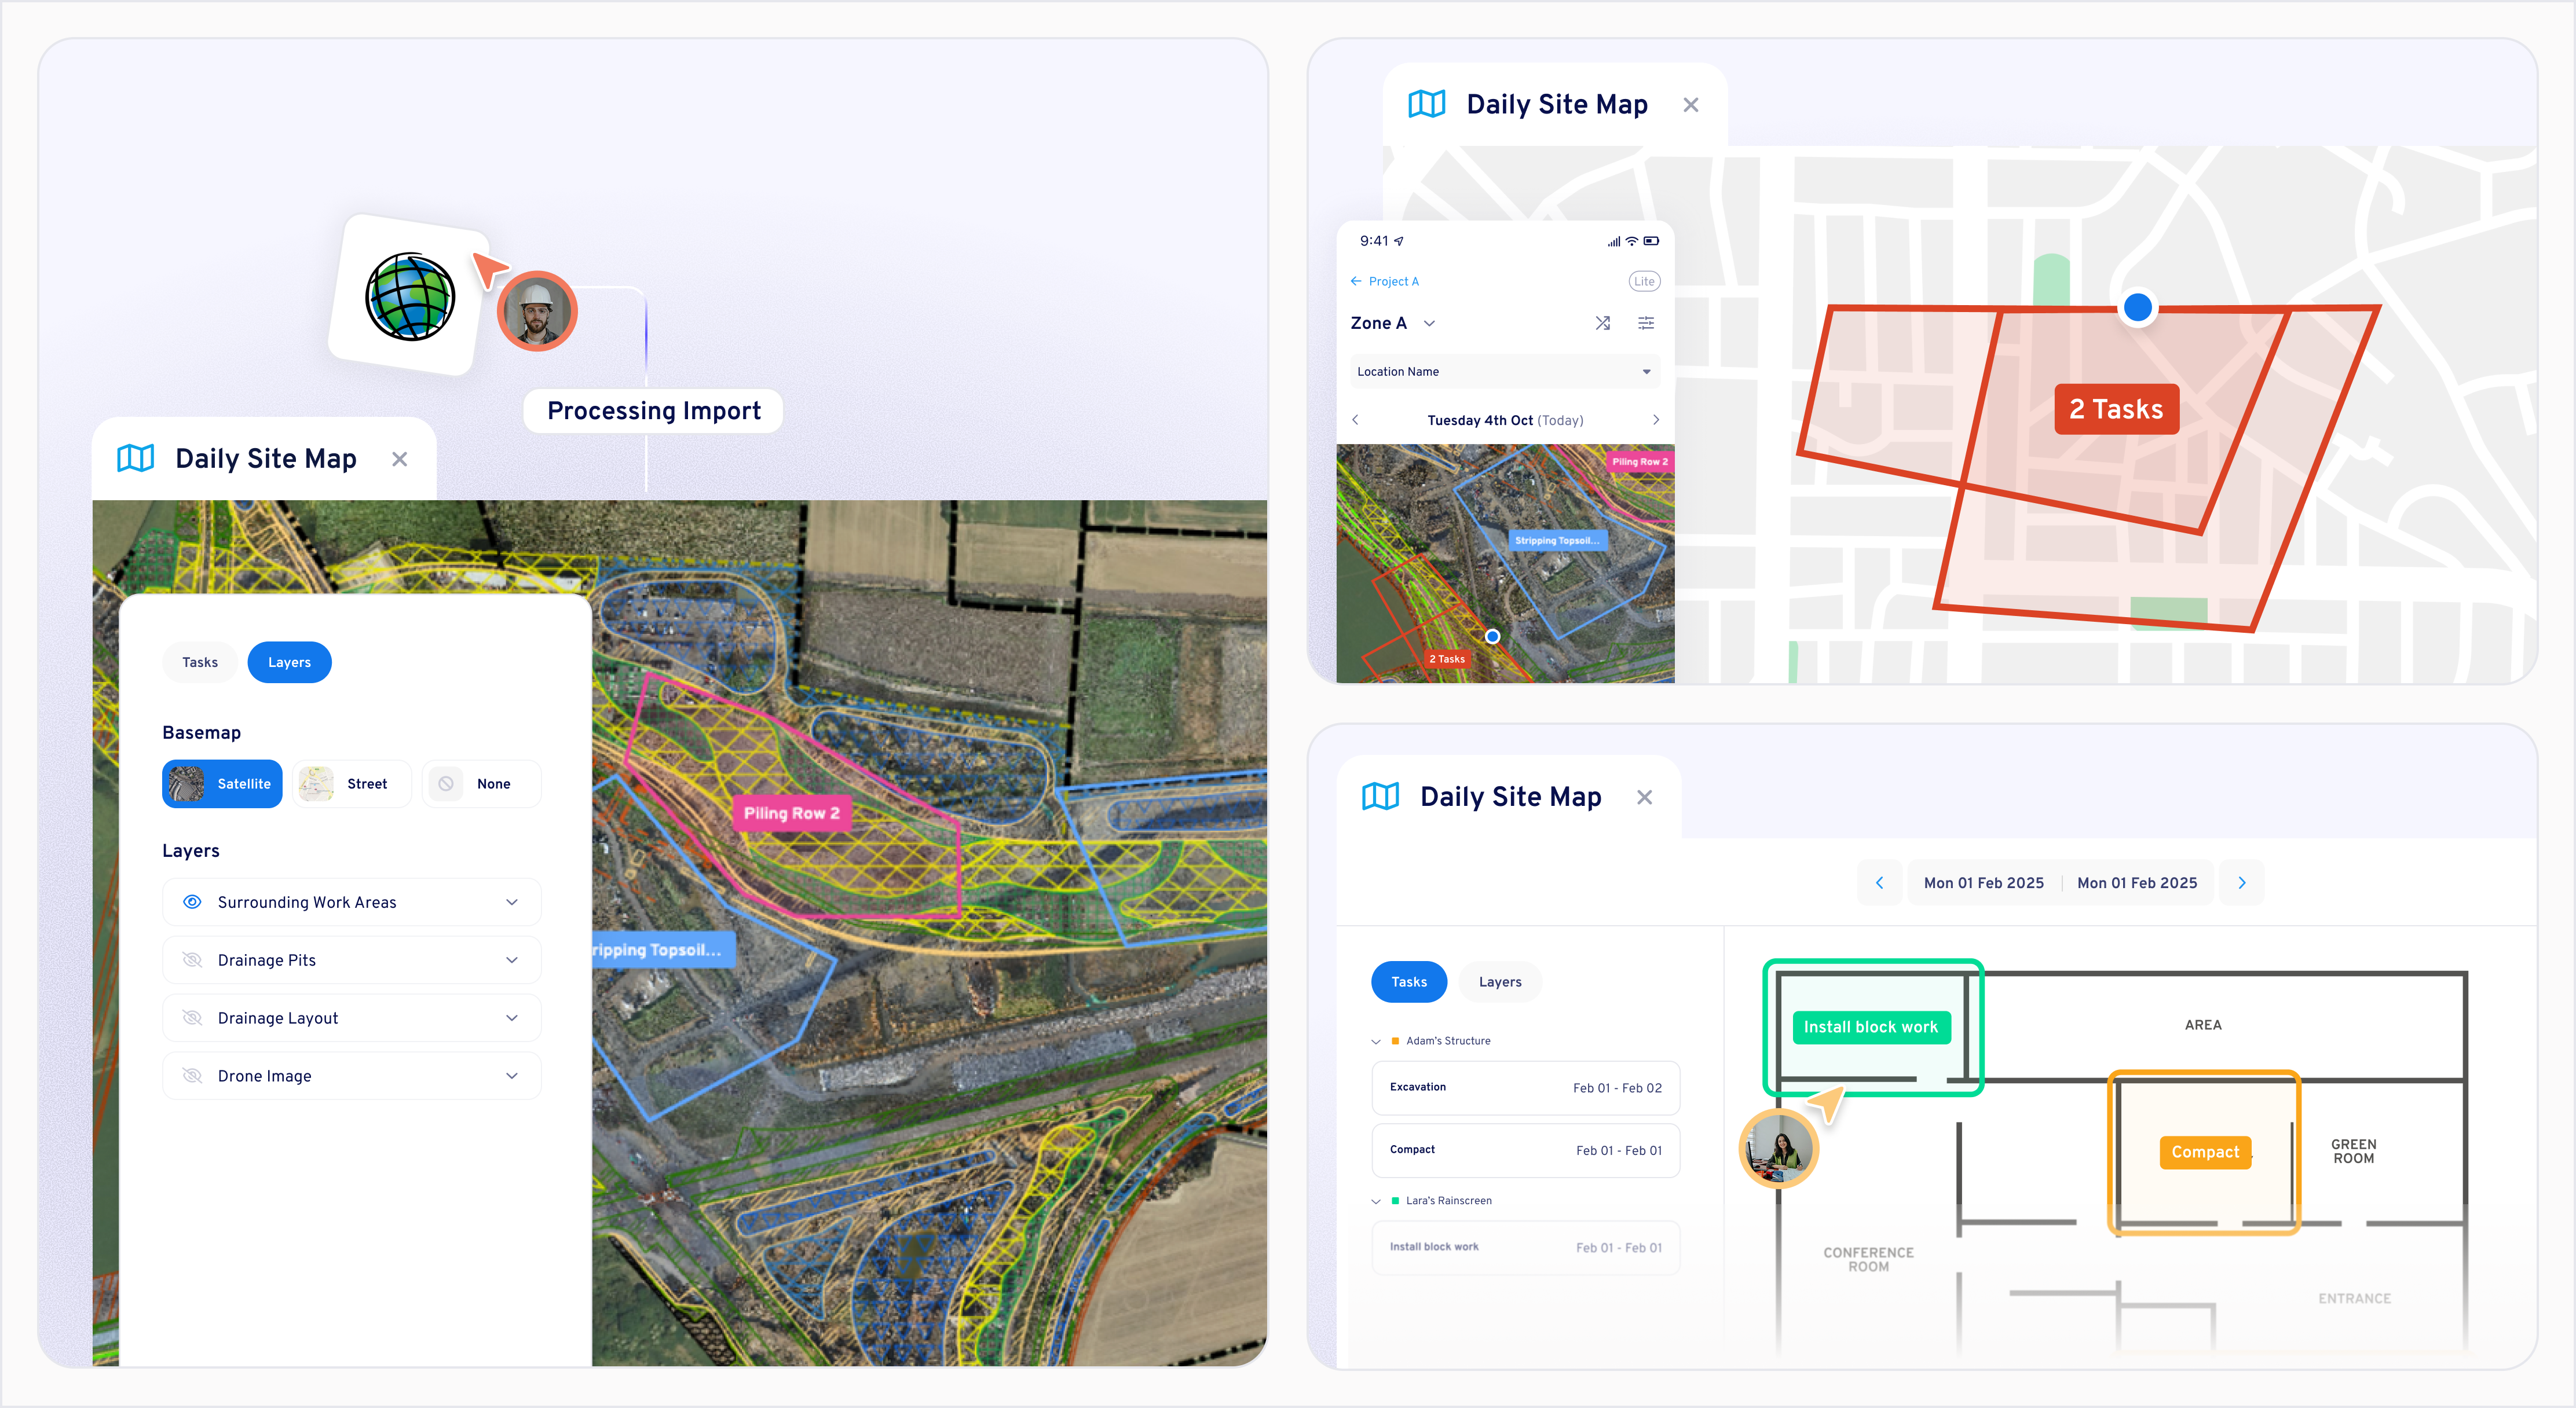Collapse the Adam's Structure task group

(x=1376, y=1042)
